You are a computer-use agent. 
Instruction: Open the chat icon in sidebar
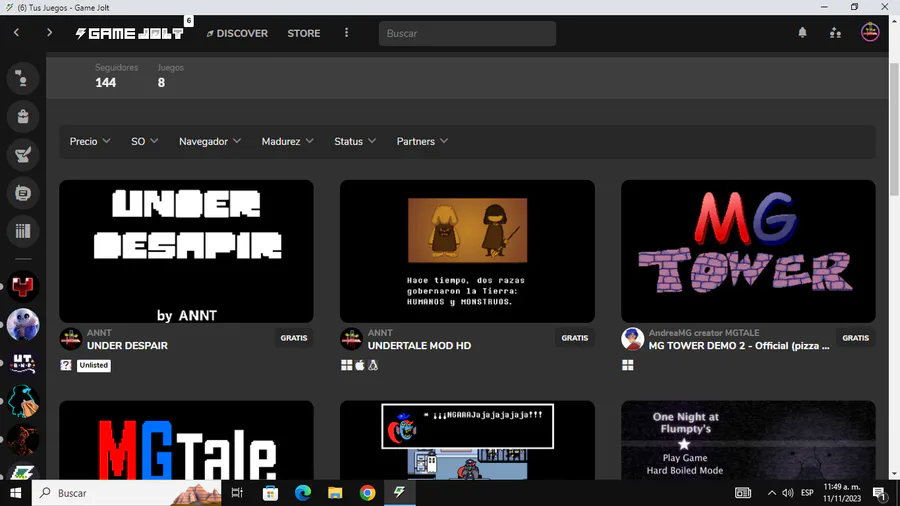23,78
